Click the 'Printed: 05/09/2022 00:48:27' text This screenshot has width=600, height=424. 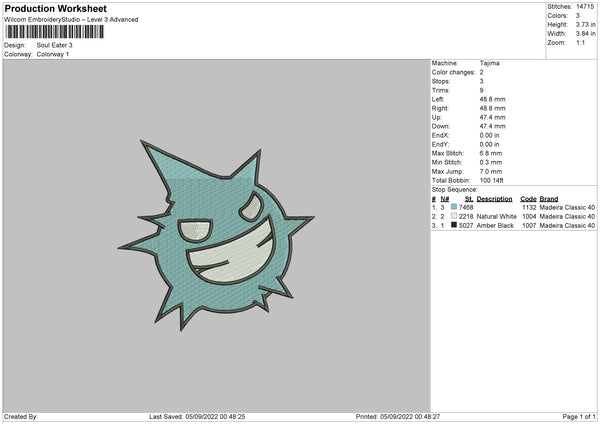click(x=398, y=417)
